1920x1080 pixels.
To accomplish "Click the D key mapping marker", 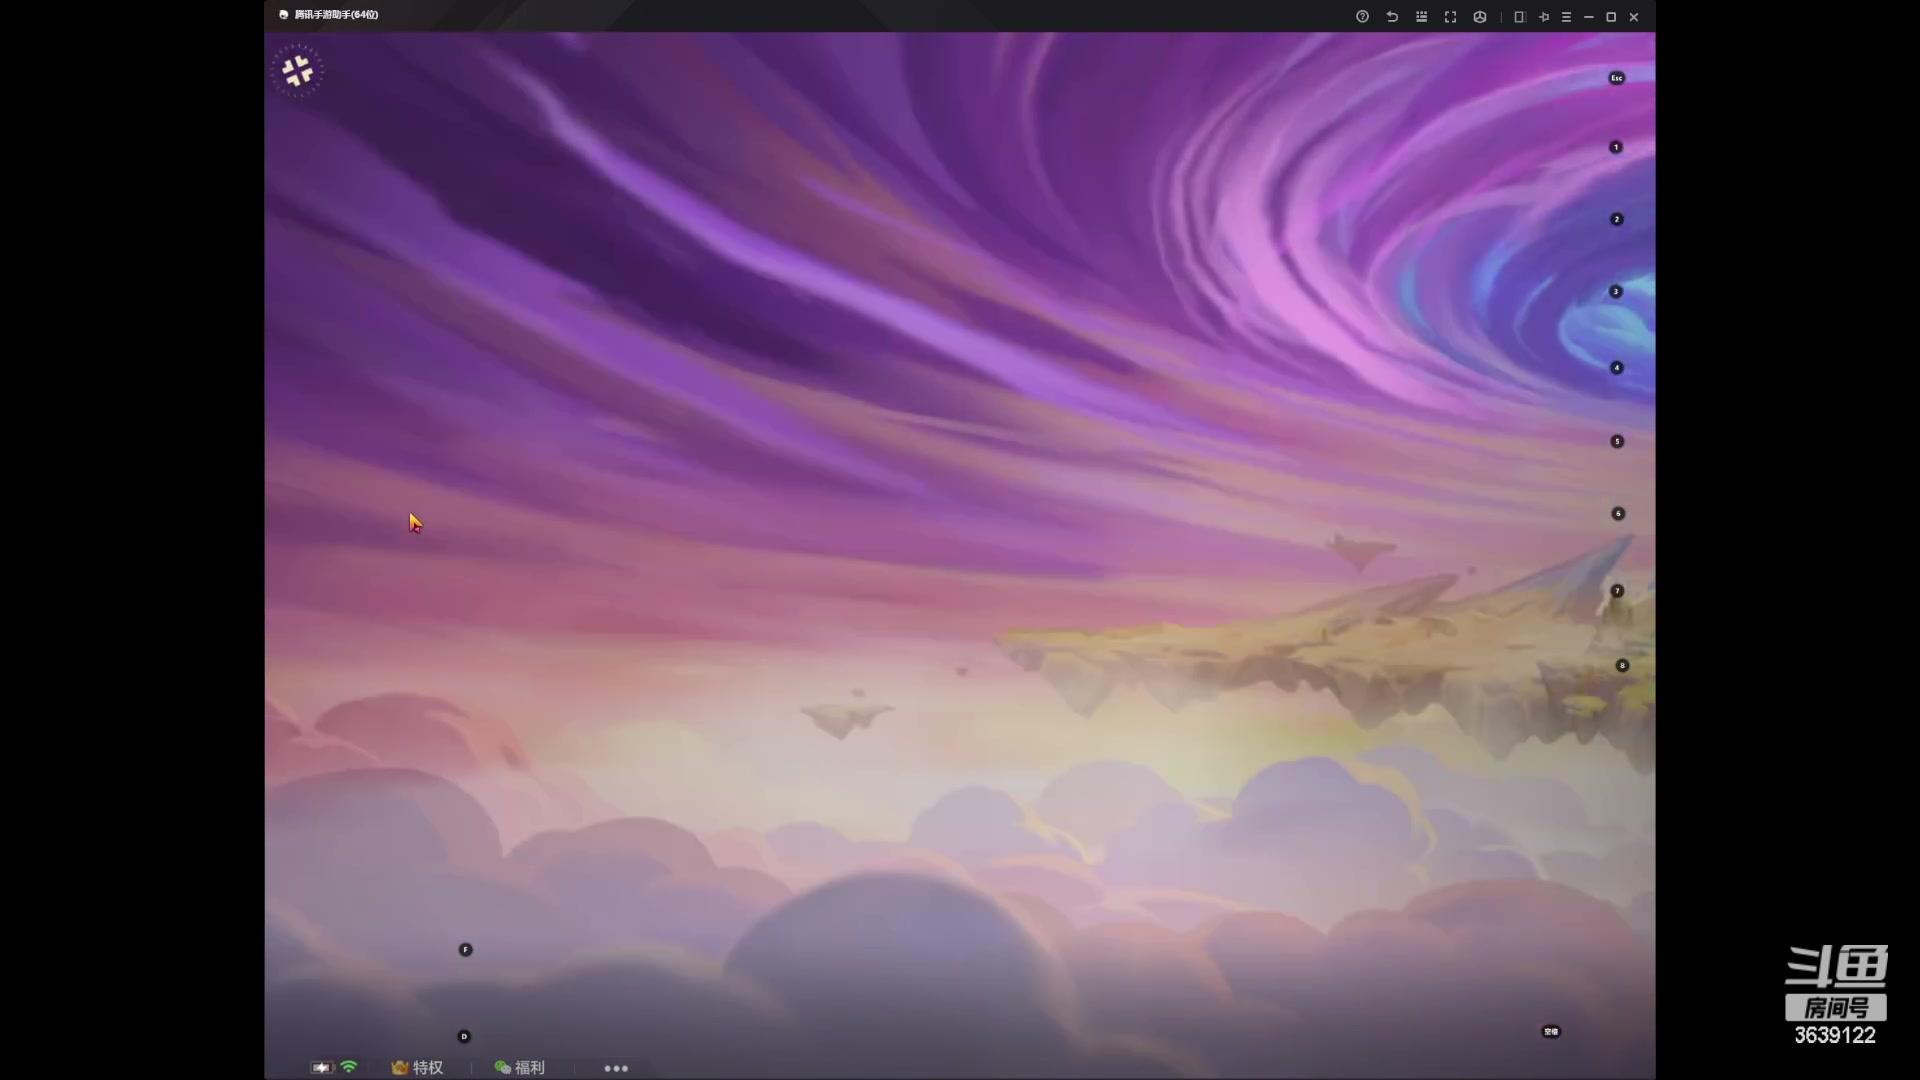I will pos(464,1037).
